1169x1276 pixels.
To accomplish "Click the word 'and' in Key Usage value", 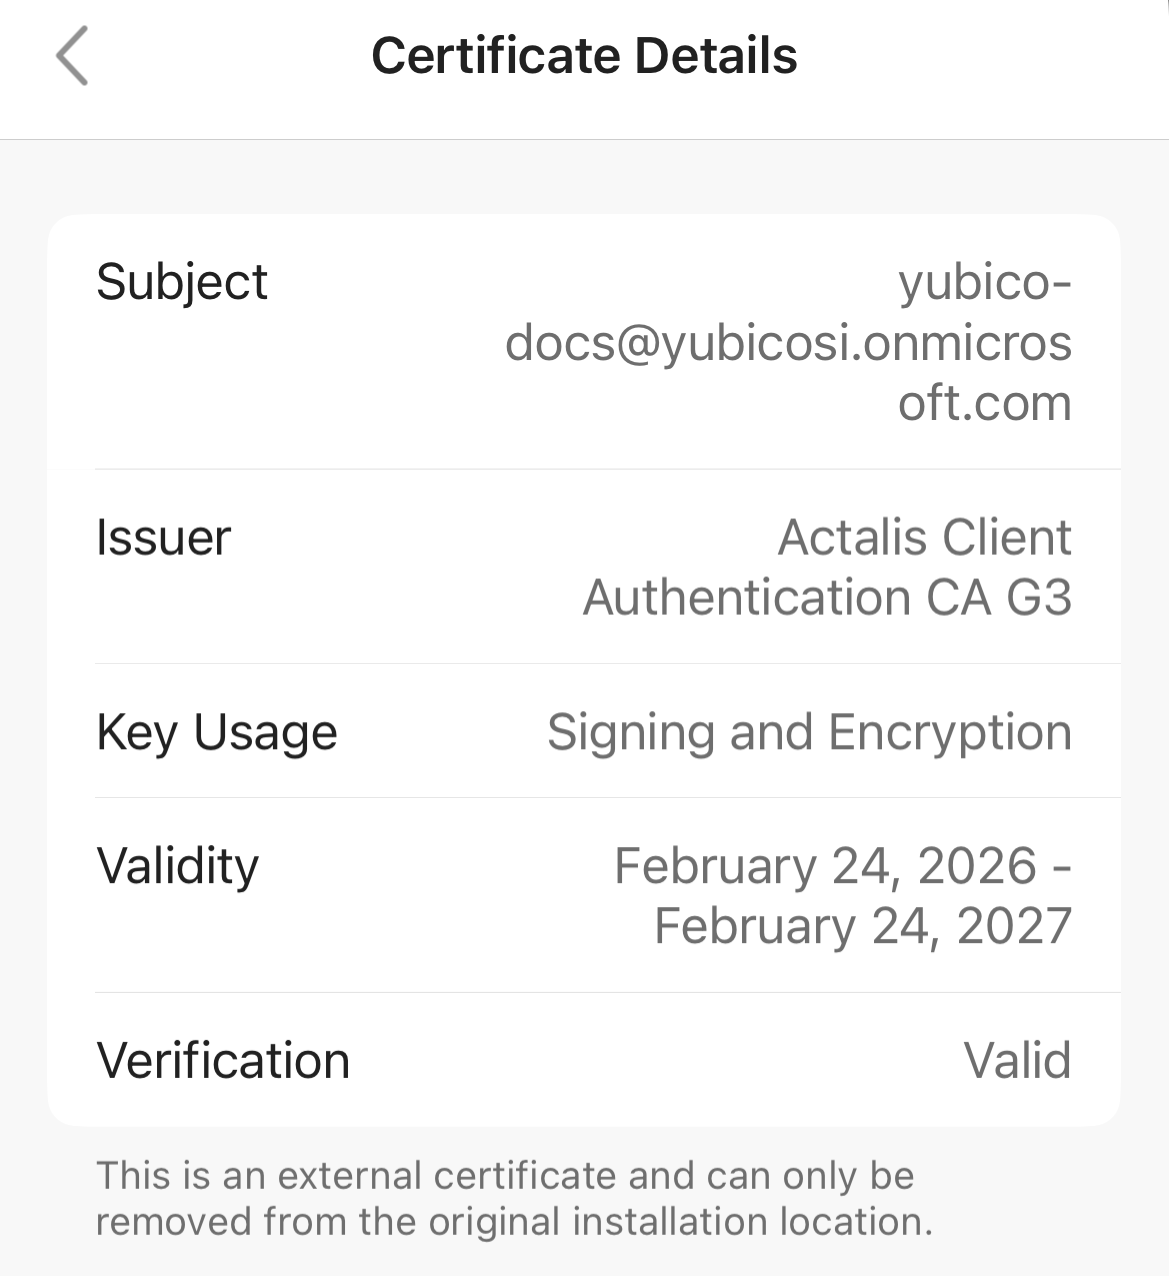I will (x=771, y=733).
